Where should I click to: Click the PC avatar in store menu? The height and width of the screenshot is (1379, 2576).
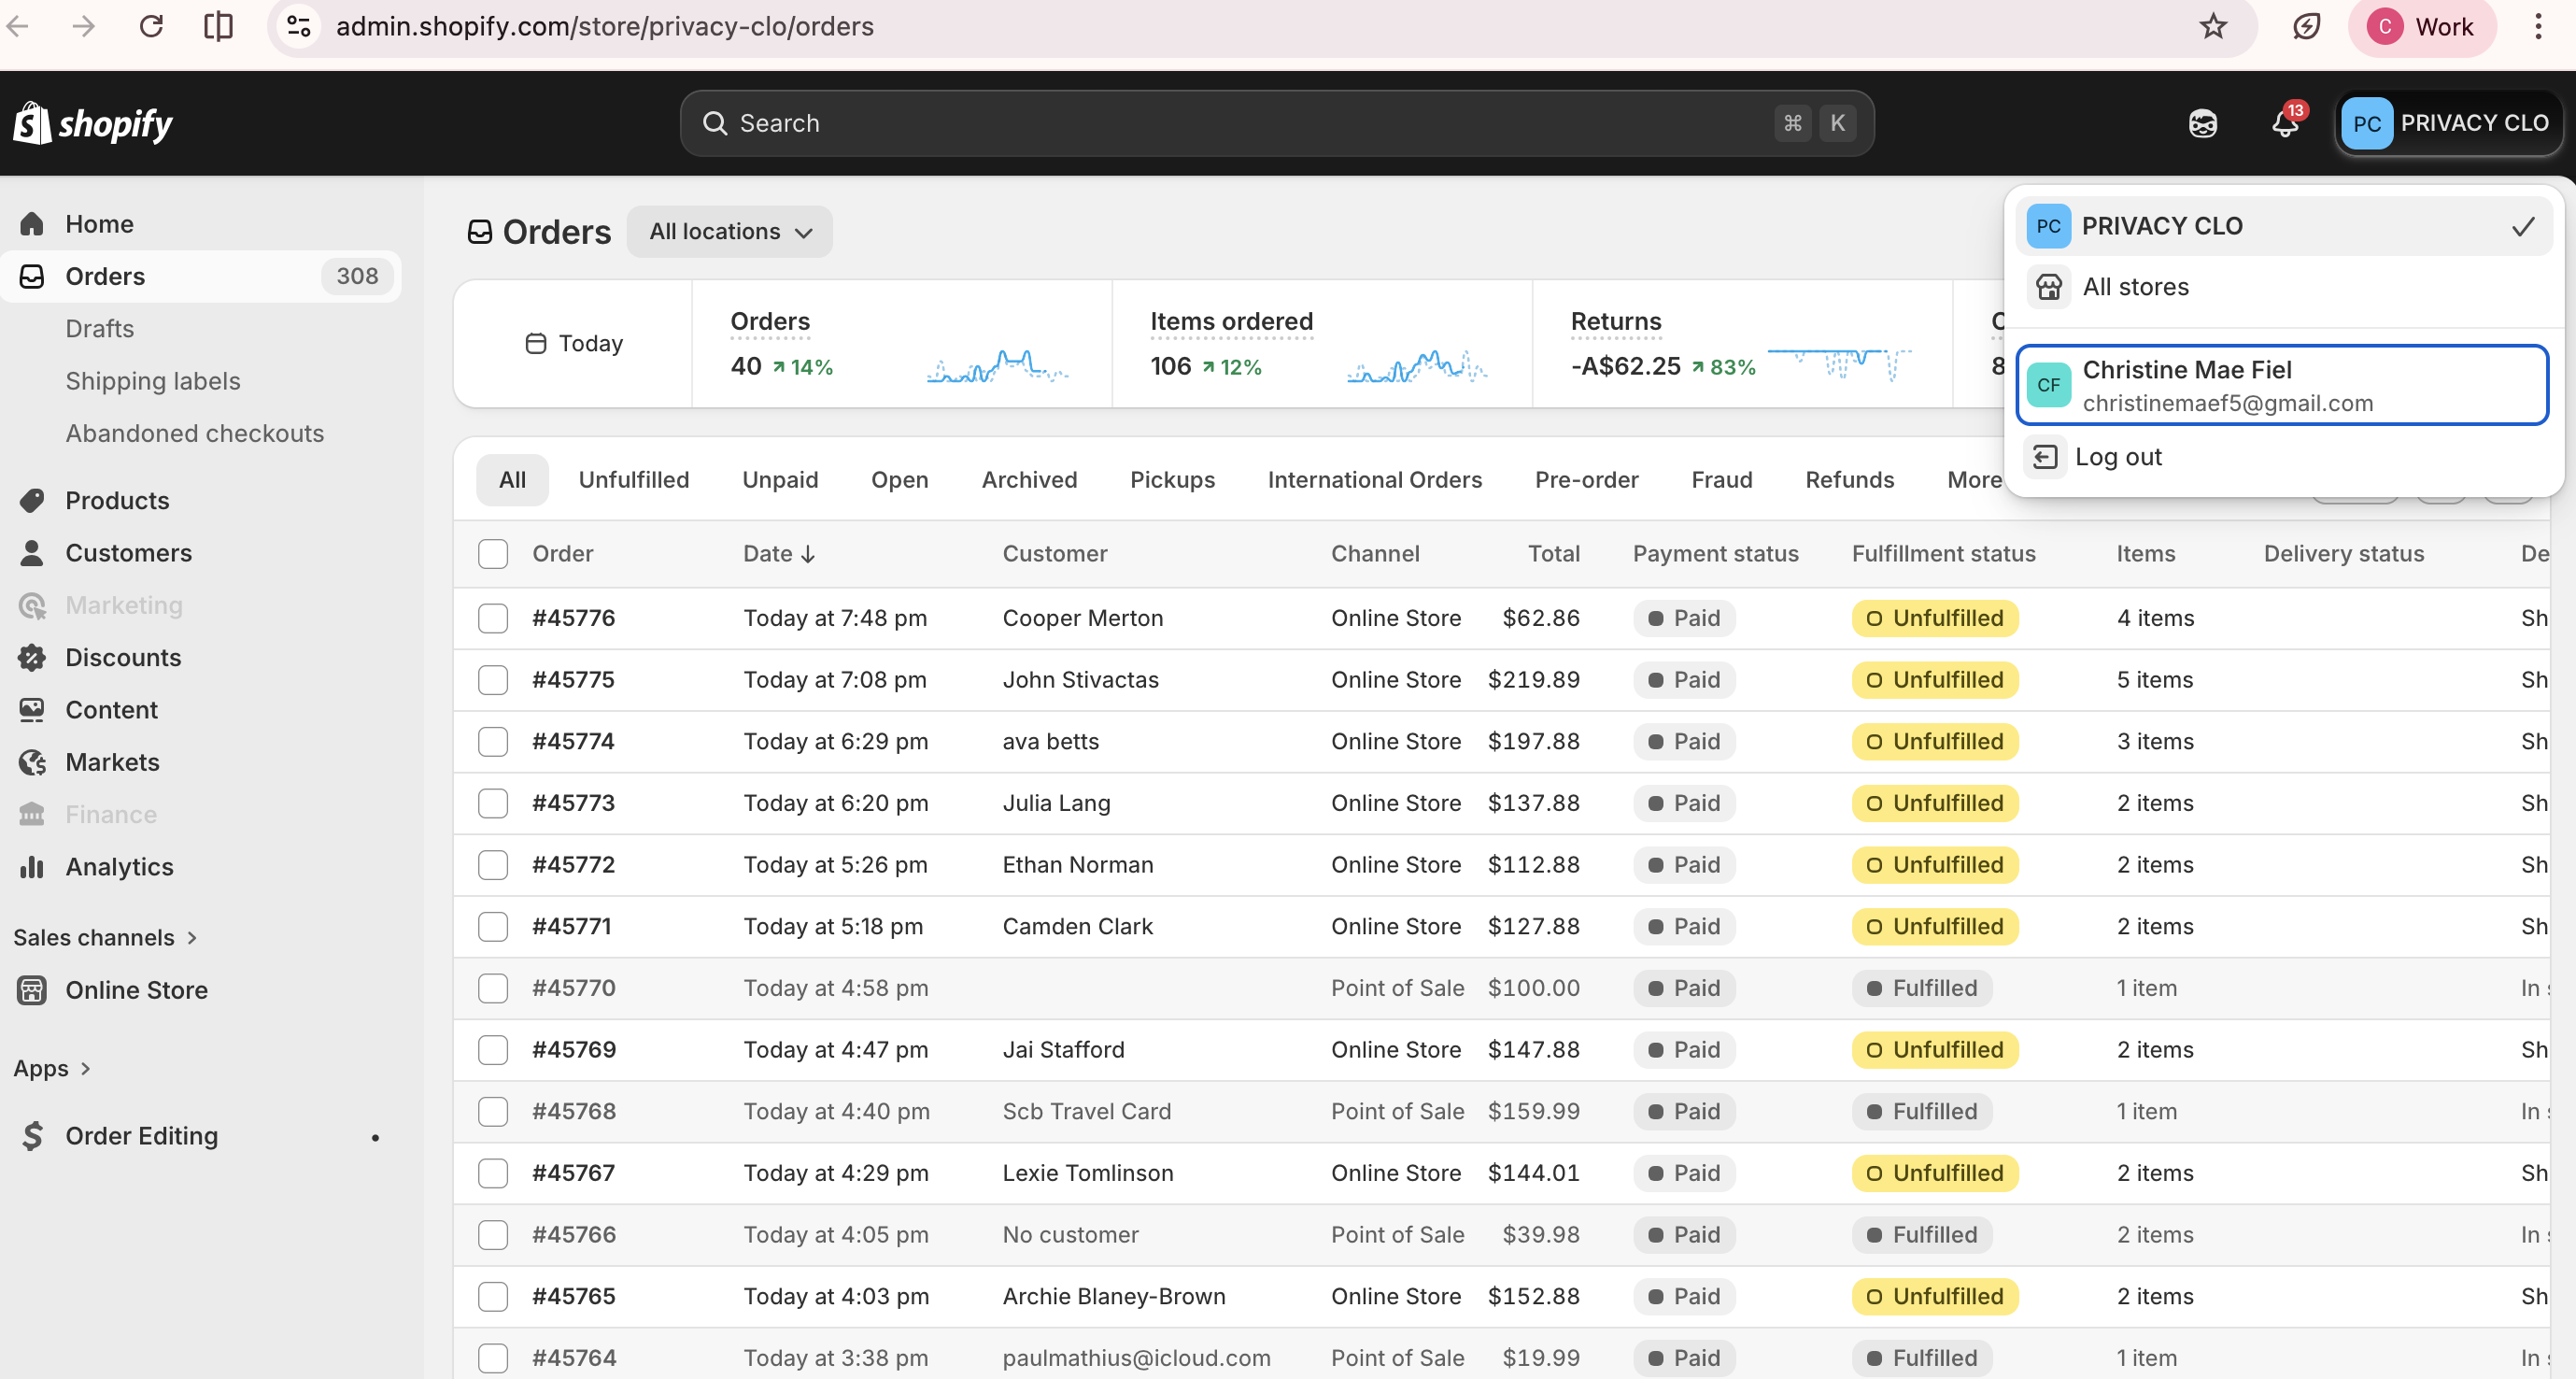[x=2048, y=226]
